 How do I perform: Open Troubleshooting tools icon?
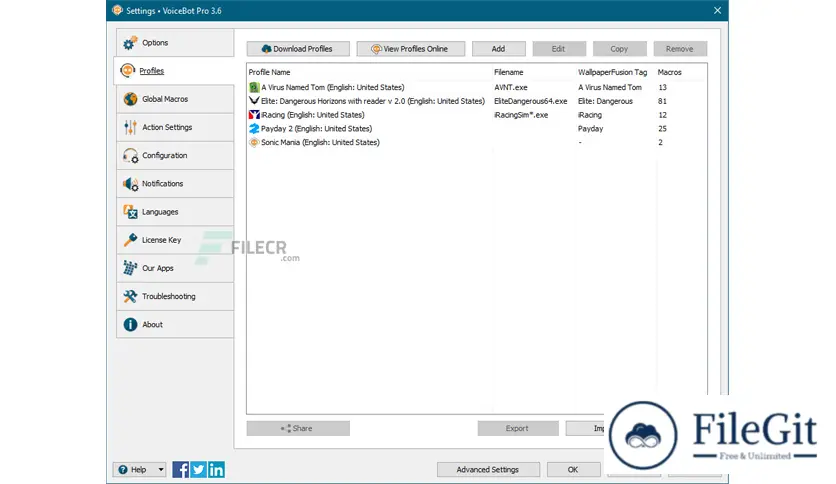pyautogui.click(x=130, y=296)
